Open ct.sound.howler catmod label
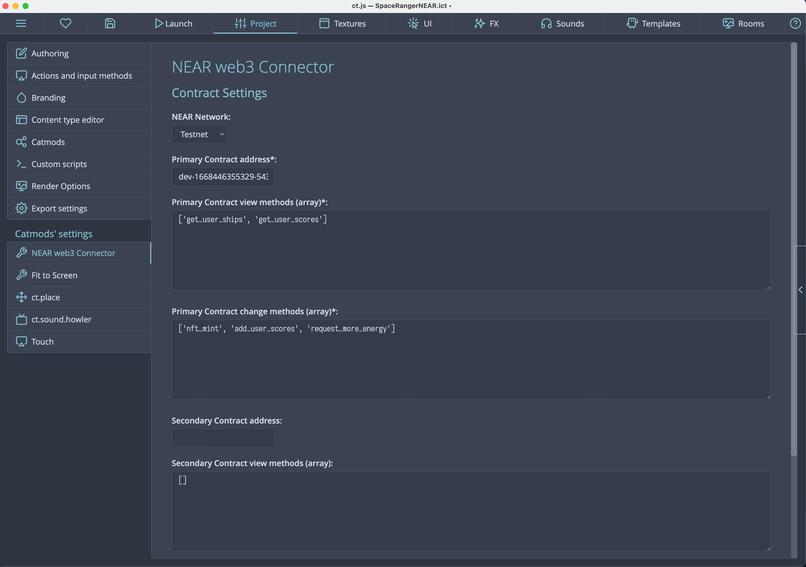Screen dimensions: 806x567 [x=61, y=319]
